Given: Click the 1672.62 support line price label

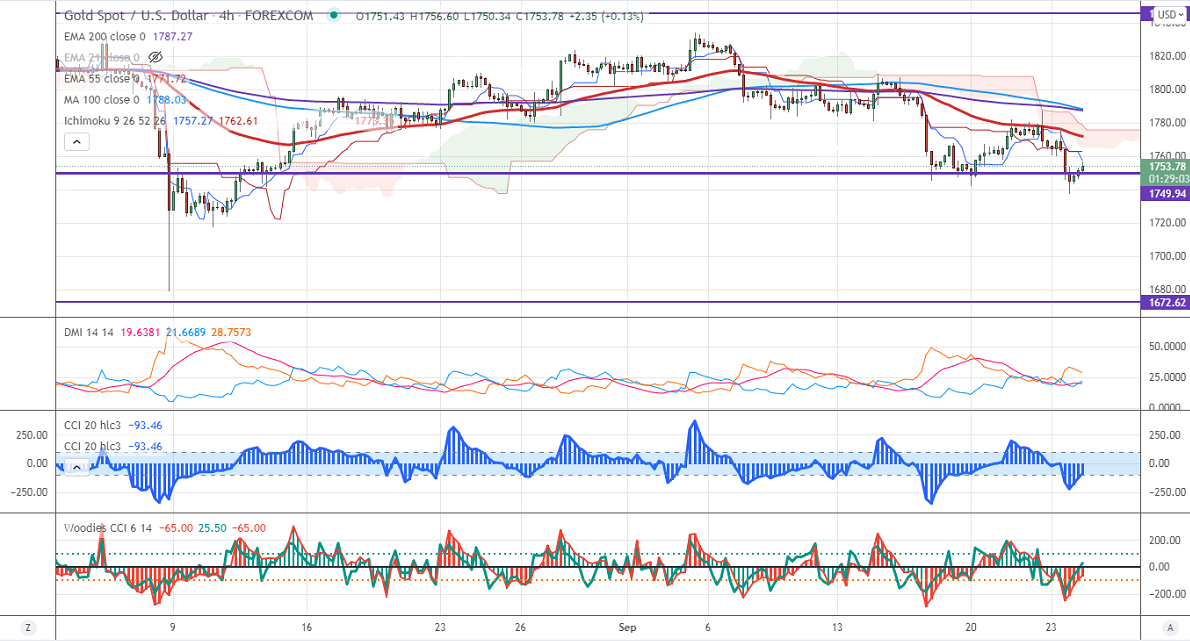Looking at the screenshot, I should pos(1162,302).
